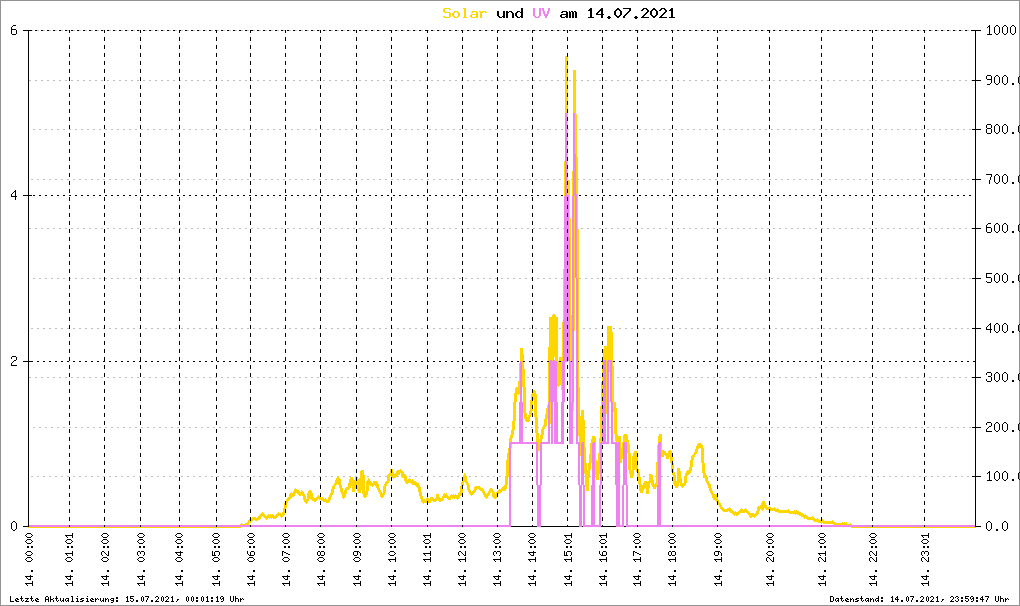This screenshot has height=606, width=1020.
Task: Click the time axis label '14. 18:00'
Action: tap(673, 560)
